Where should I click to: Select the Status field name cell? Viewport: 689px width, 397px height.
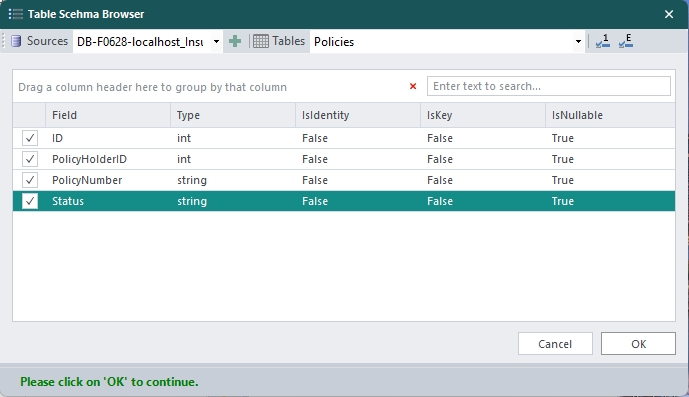tap(108, 201)
